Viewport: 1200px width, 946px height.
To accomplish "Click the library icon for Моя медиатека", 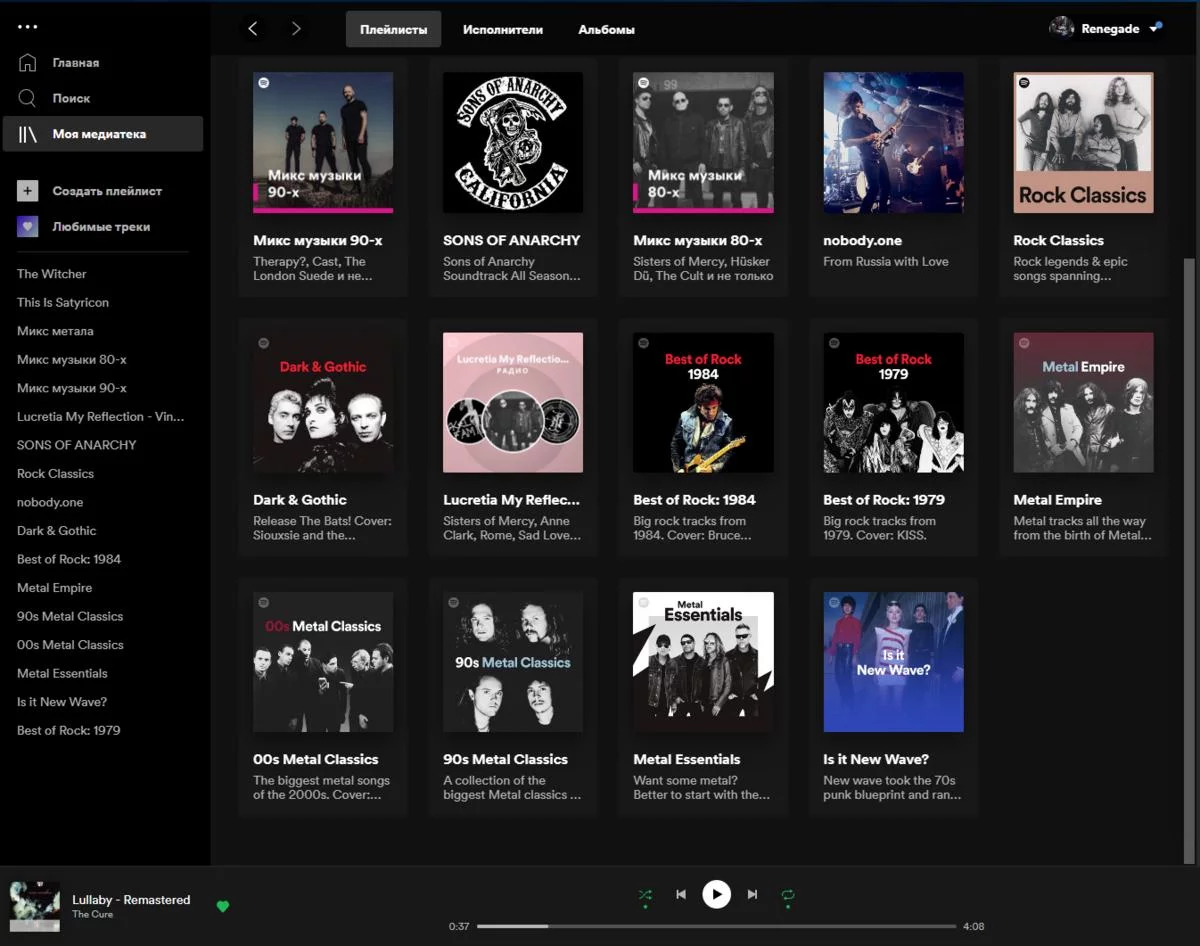I will pos(28,134).
